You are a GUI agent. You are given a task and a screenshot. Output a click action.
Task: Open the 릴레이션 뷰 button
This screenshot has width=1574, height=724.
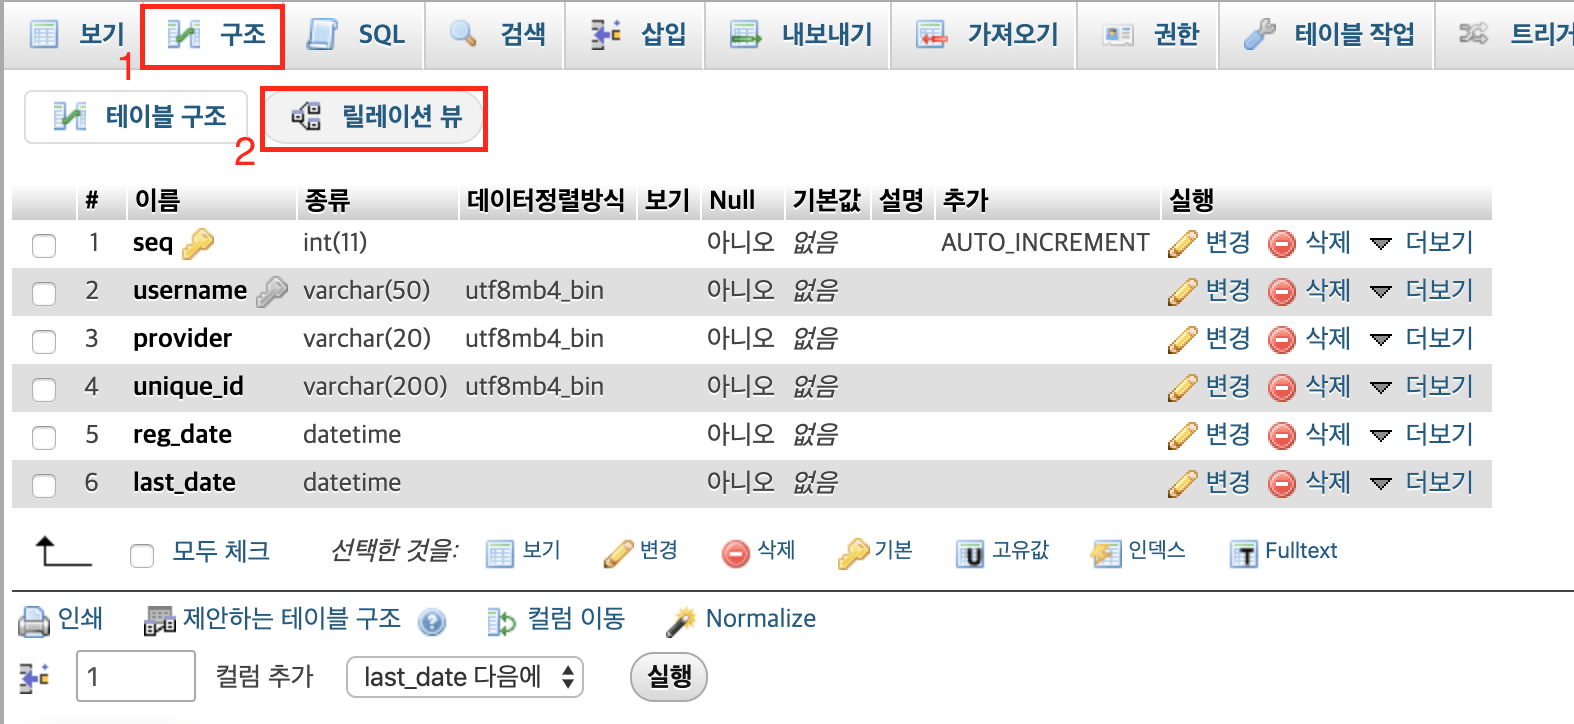375,117
